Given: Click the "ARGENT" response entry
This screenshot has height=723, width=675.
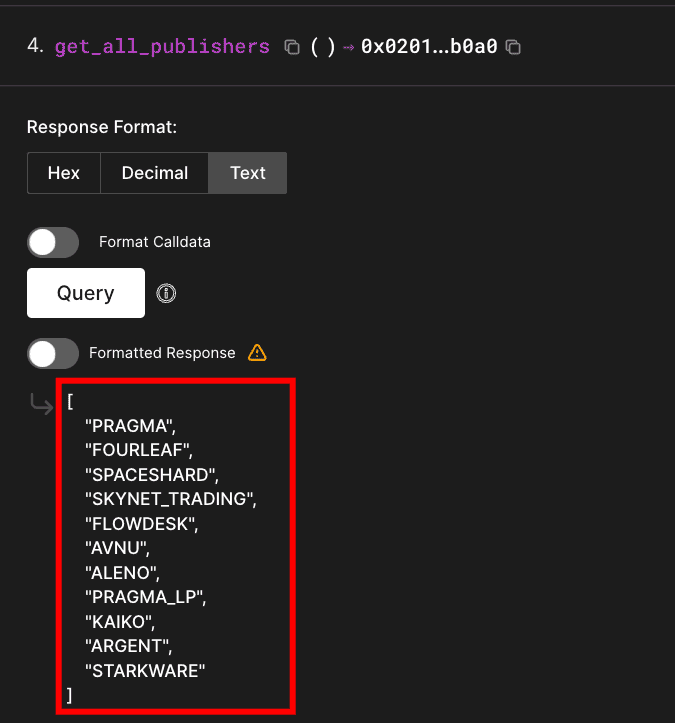Looking at the screenshot, I should (129, 646).
